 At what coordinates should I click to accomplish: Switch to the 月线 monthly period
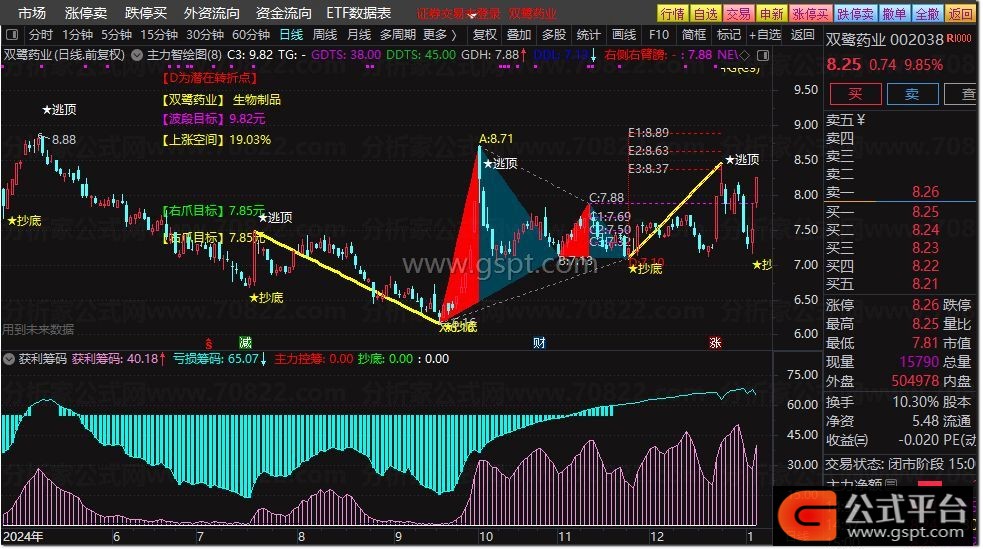[359, 34]
